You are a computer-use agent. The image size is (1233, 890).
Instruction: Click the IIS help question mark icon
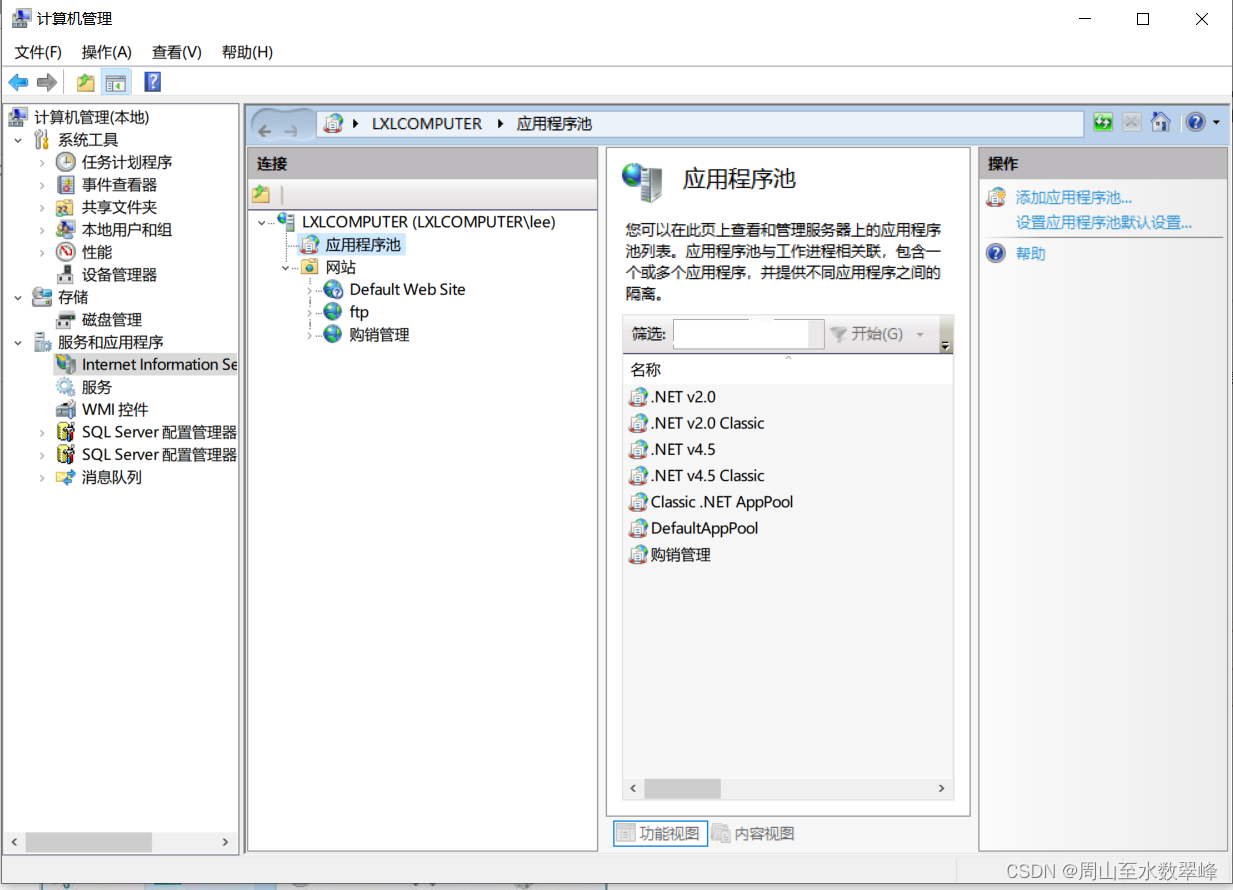click(x=1195, y=122)
